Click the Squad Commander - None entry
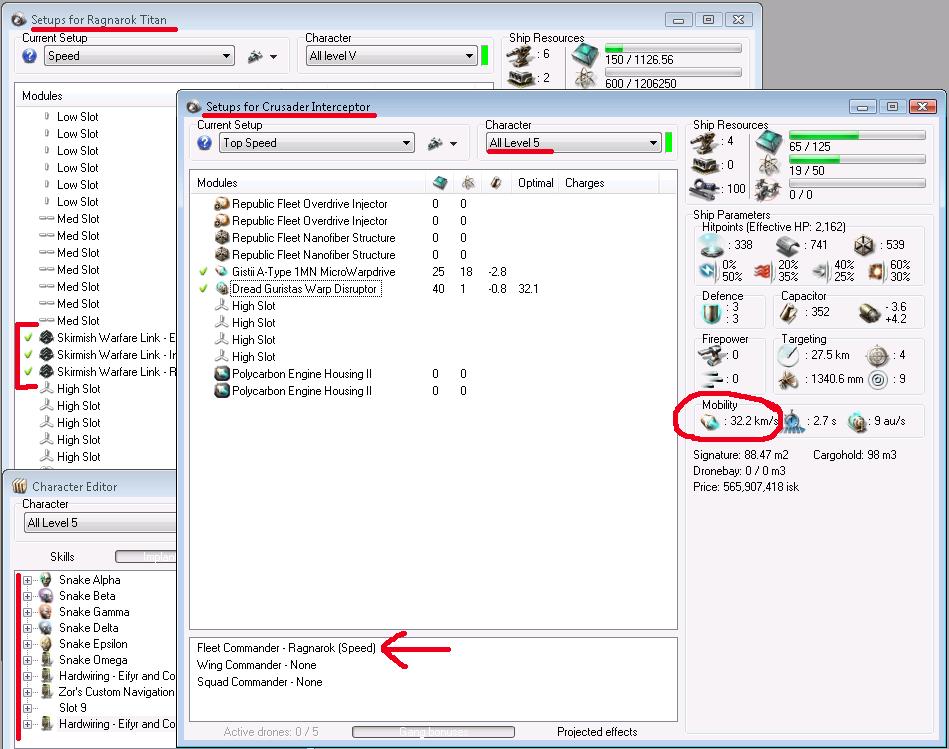The width and height of the screenshot is (949, 749). coord(260,682)
